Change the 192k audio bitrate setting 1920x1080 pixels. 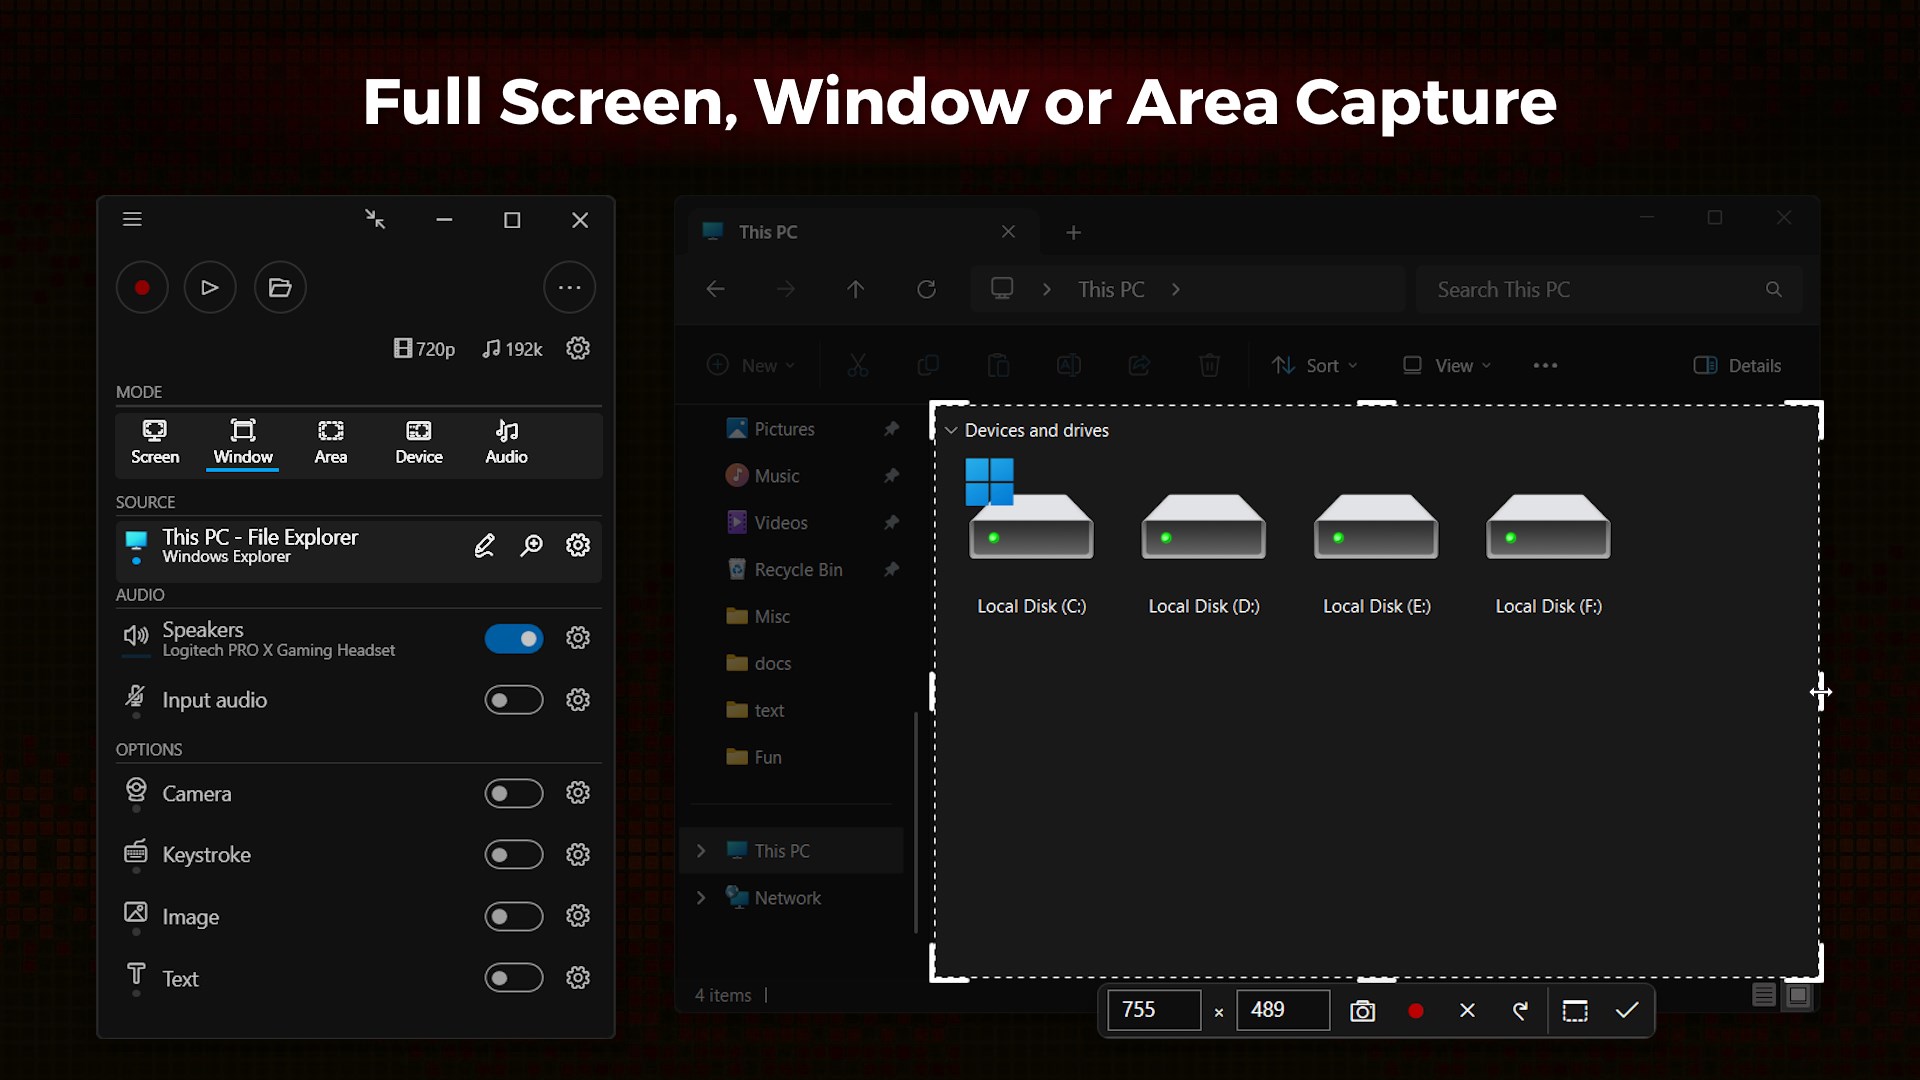[x=512, y=349]
